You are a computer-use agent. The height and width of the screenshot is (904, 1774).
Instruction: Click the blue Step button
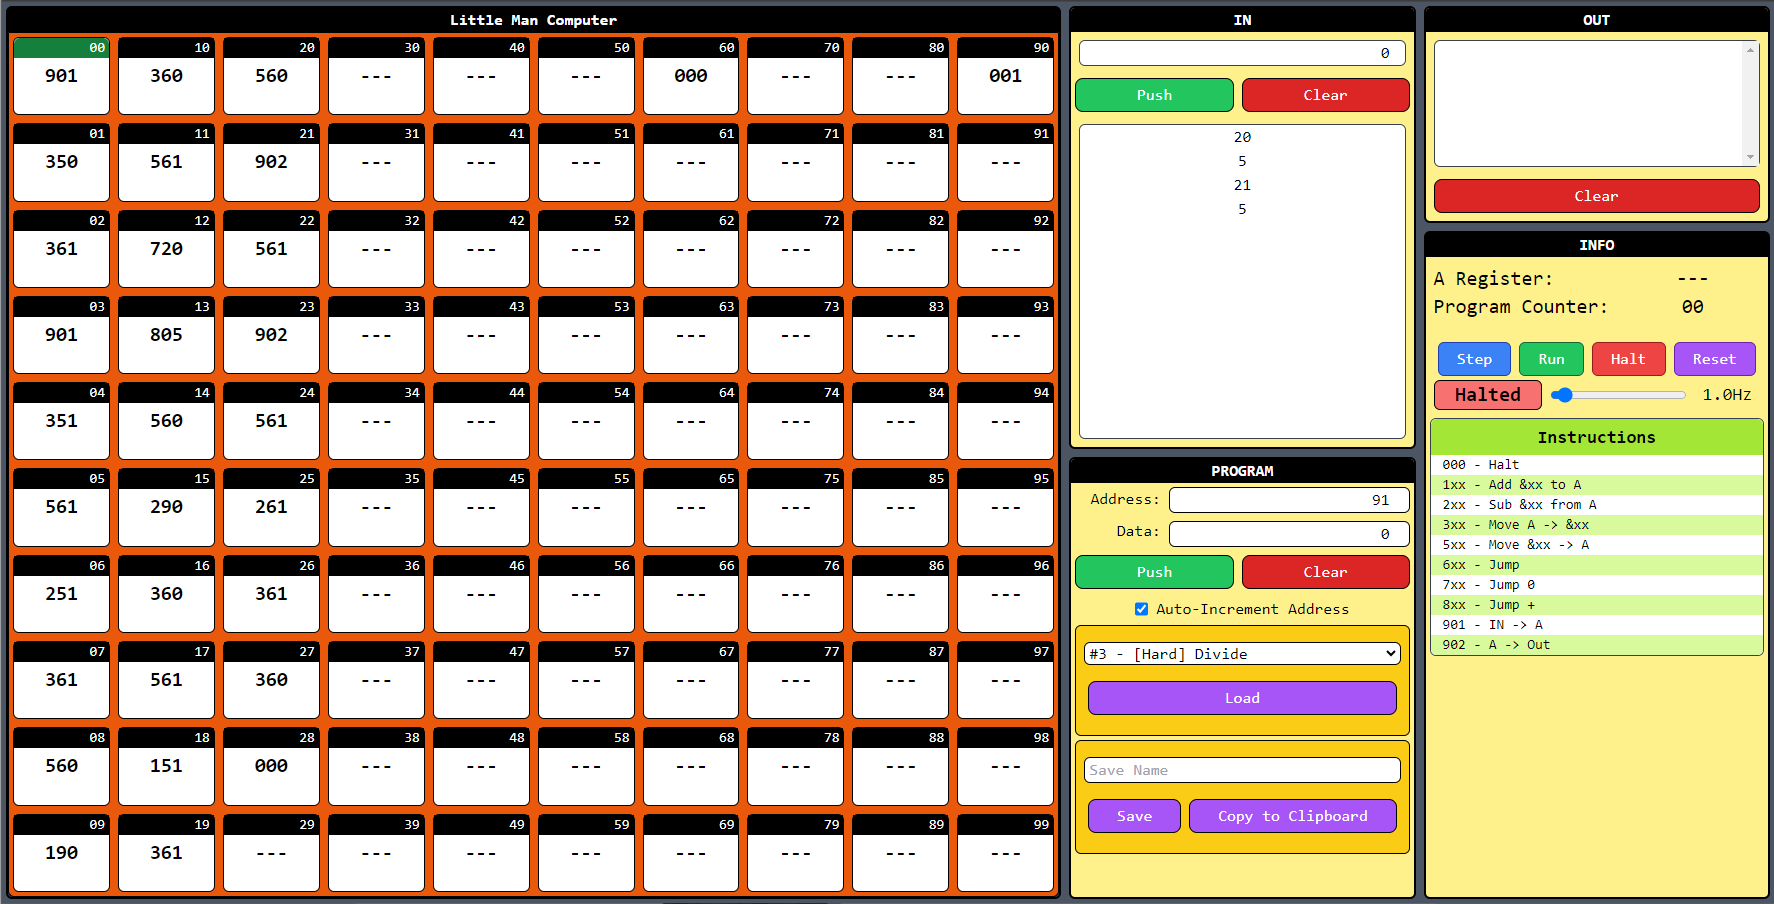pos(1473,359)
